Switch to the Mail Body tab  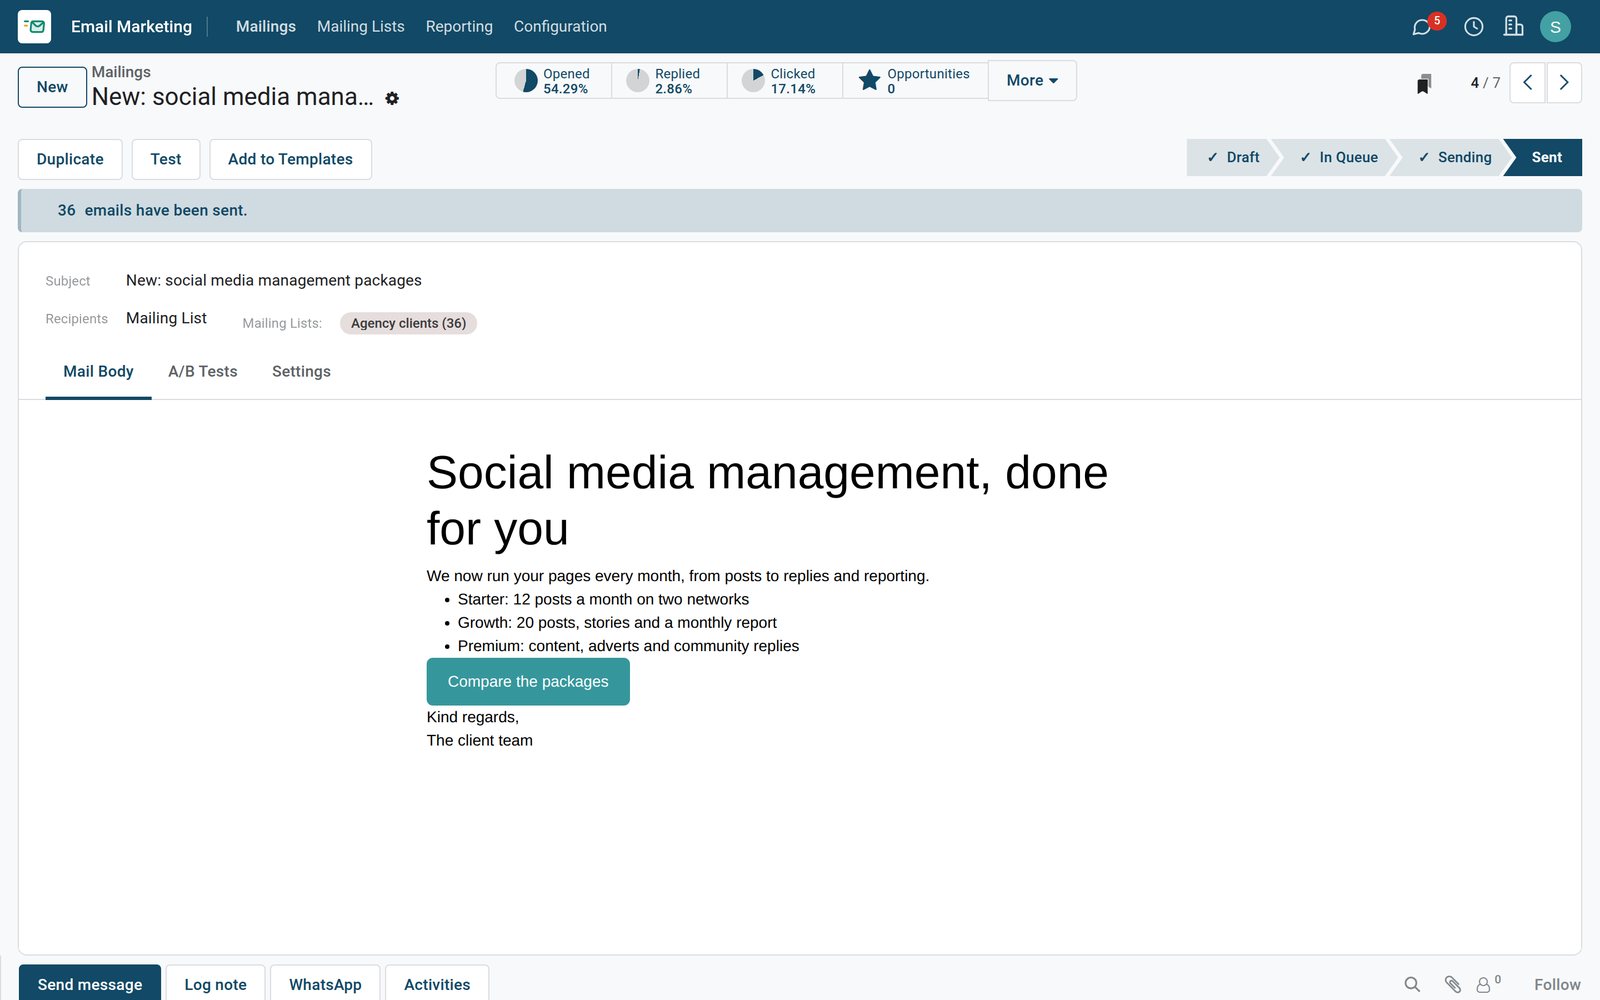pyautogui.click(x=98, y=372)
